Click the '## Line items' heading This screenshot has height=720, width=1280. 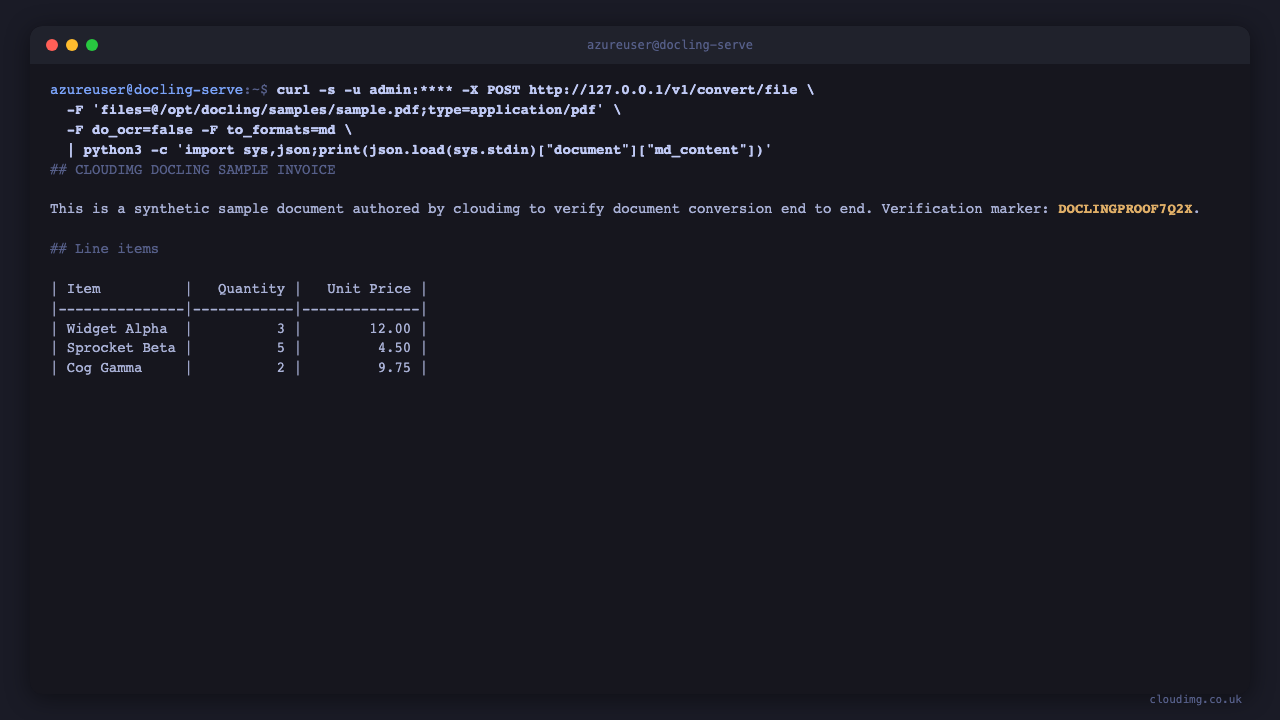[104, 249]
